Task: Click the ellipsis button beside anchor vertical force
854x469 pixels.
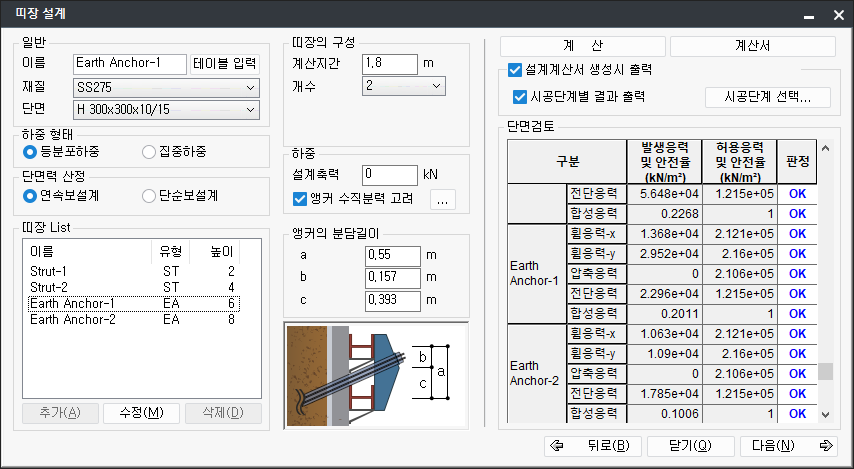Action: [x=442, y=199]
